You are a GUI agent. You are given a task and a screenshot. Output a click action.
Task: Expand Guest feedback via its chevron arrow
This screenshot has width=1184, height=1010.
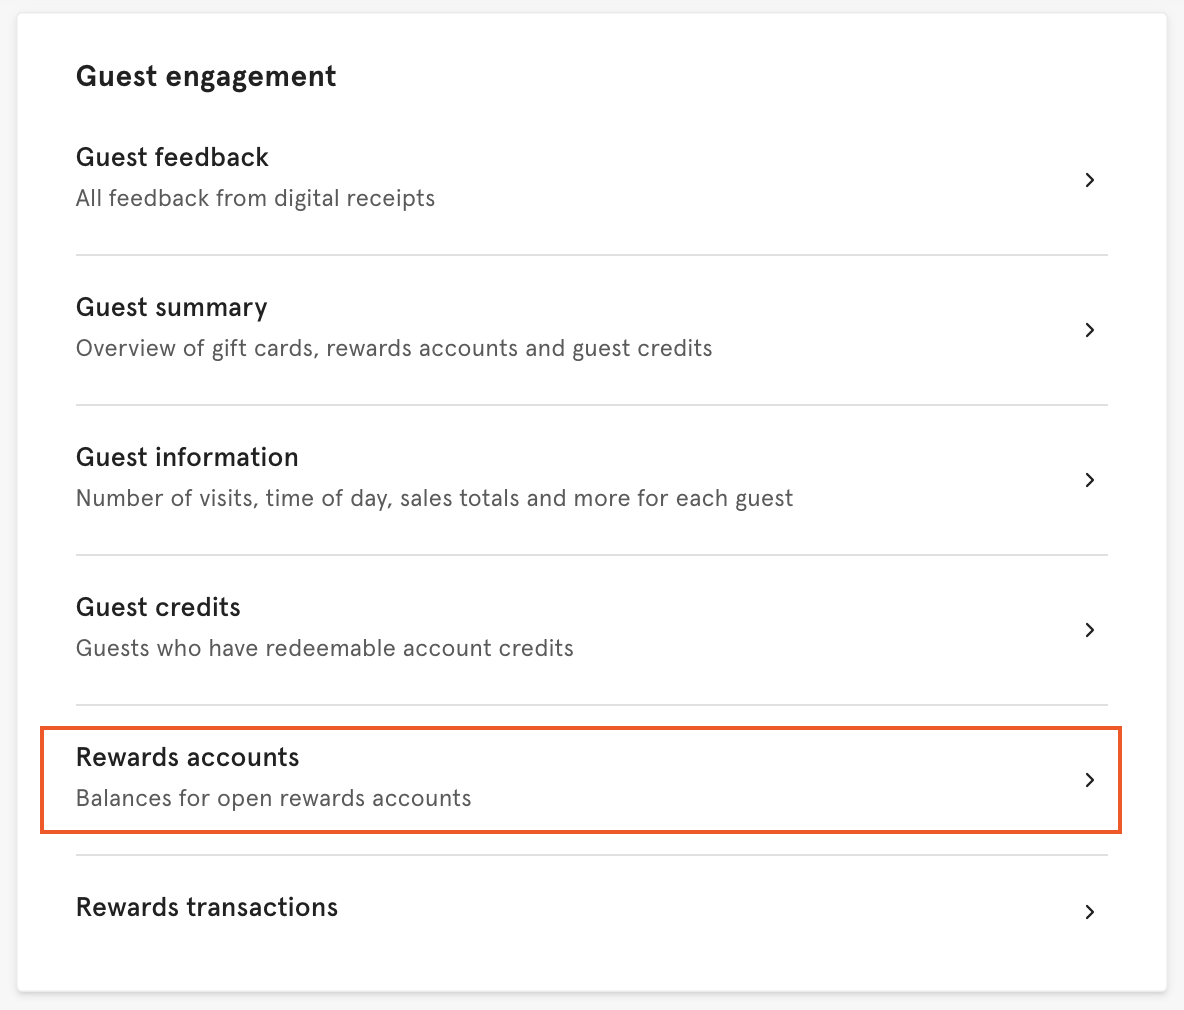(1089, 180)
